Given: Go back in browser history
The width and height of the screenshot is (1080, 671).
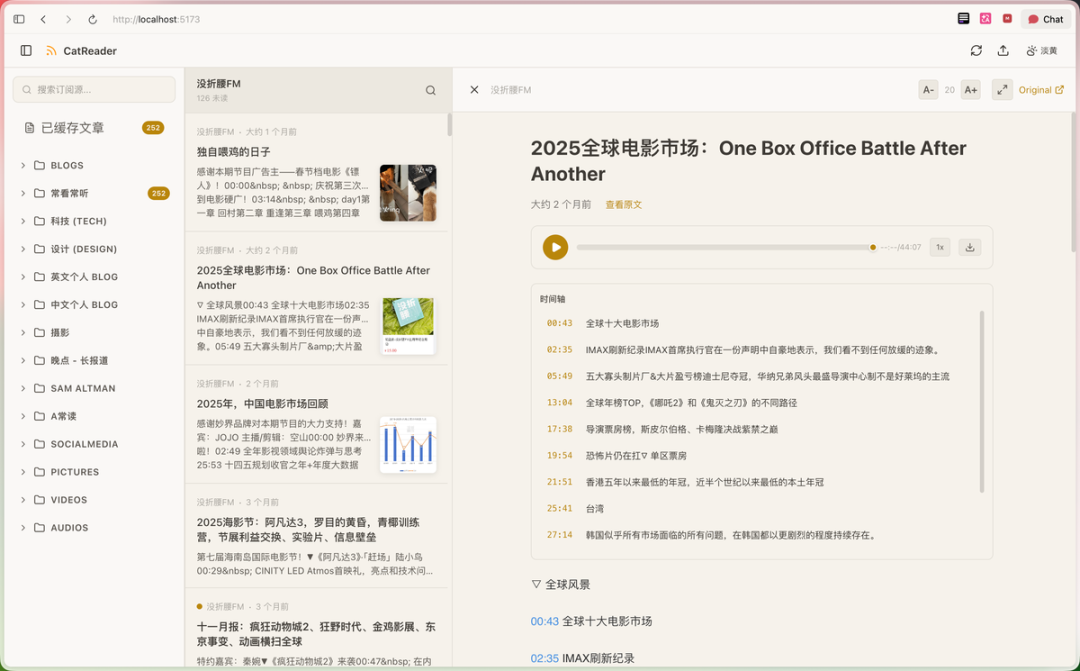Looking at the screenshot, I should [43, 19].
